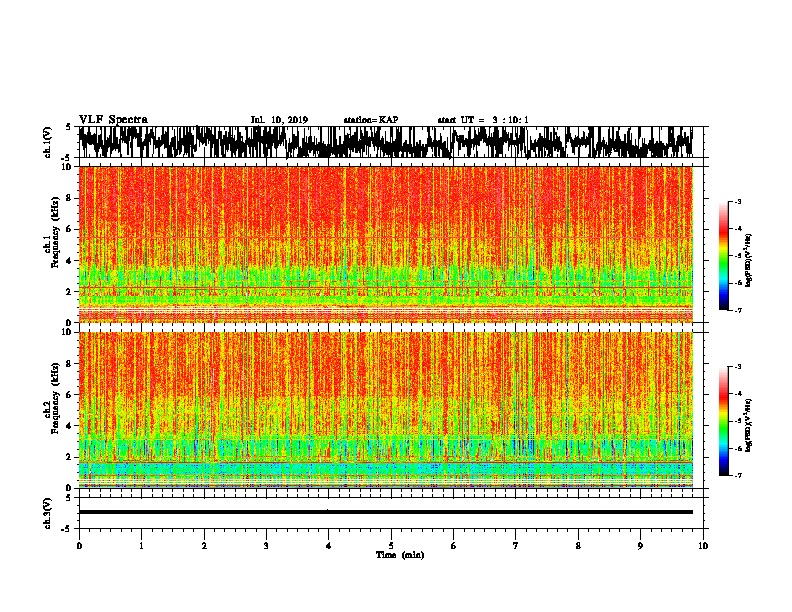This screenshot has width=792, height=612.
Task: Click the "VLF Spectra" plot title
Action: click(113, 120)
